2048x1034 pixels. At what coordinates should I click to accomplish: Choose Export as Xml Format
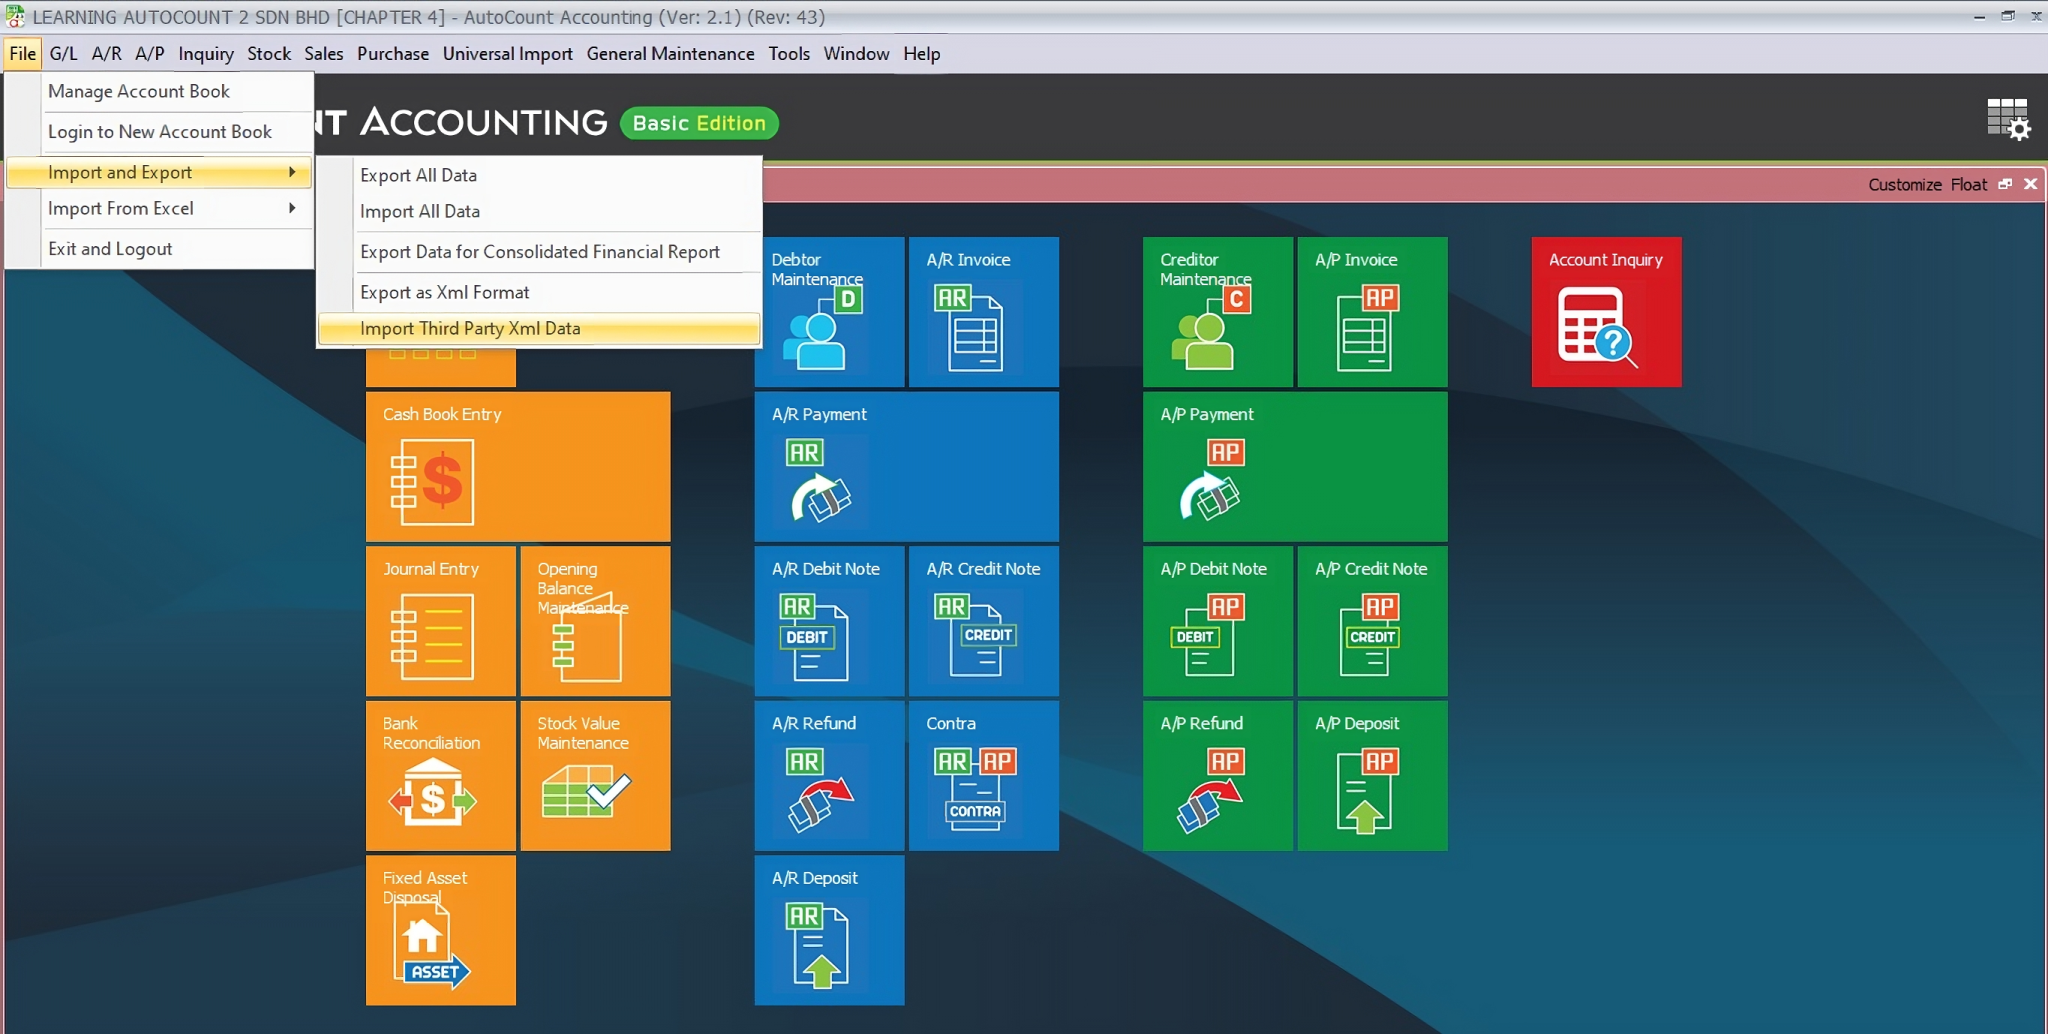539,292
